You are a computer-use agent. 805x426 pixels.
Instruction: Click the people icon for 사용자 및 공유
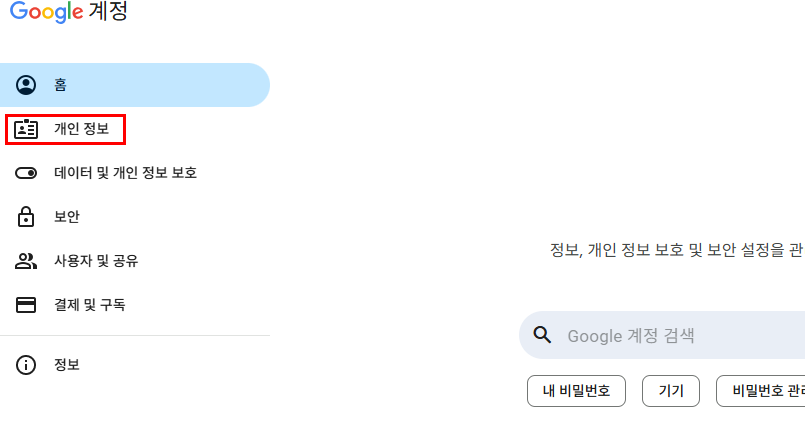pos(26,261)
